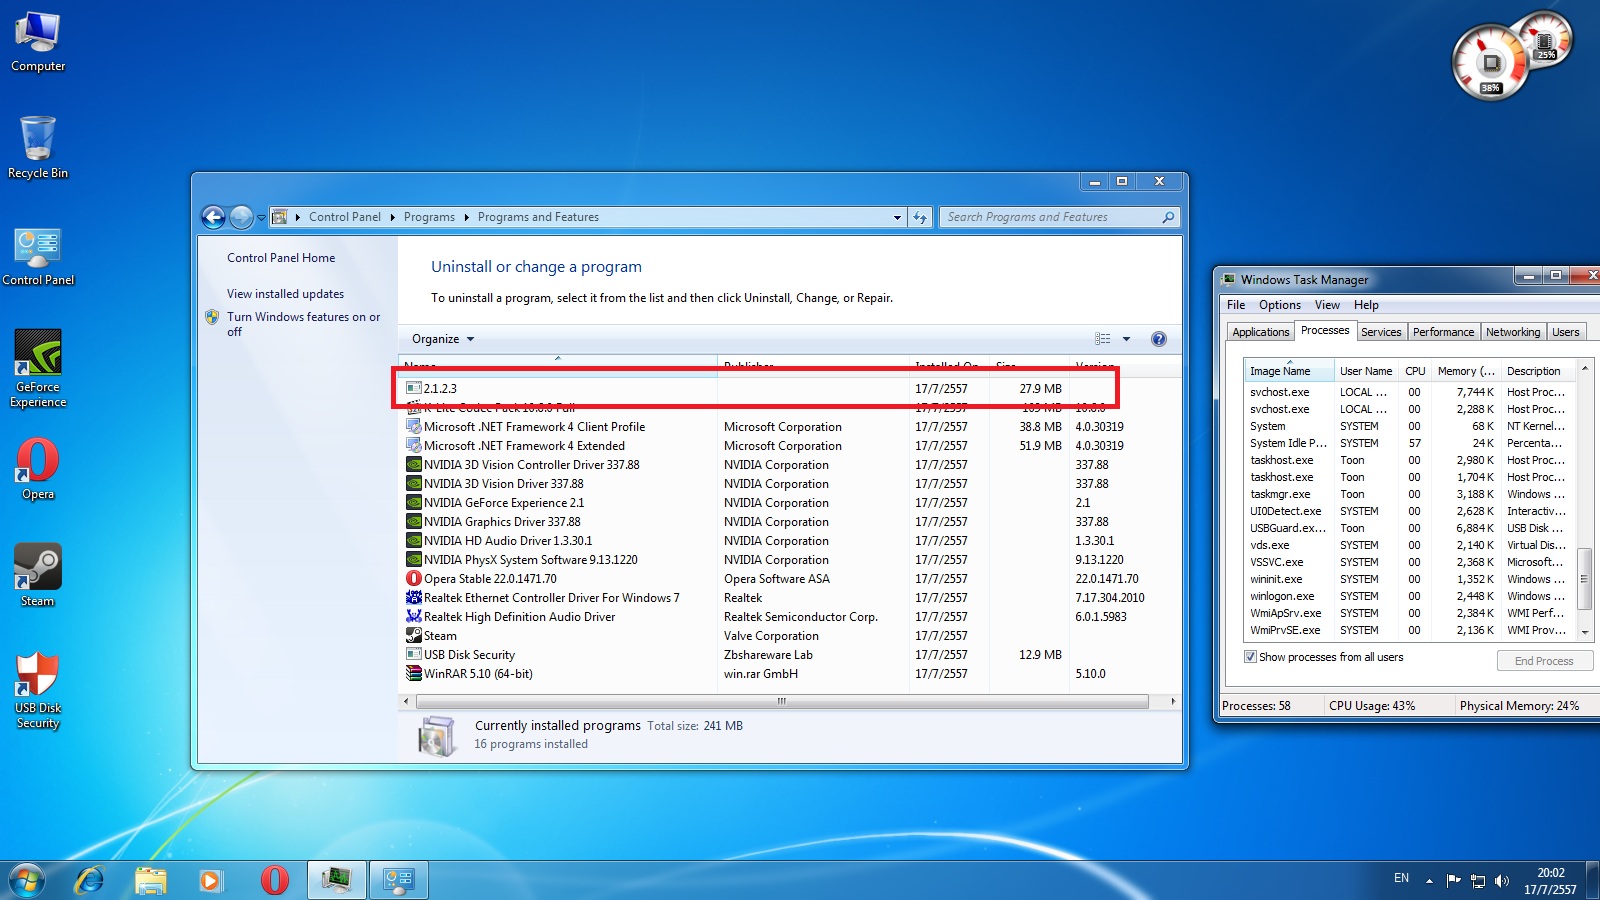Sort processes by CPU column
1600x900 pixels.
(1415, 371)
